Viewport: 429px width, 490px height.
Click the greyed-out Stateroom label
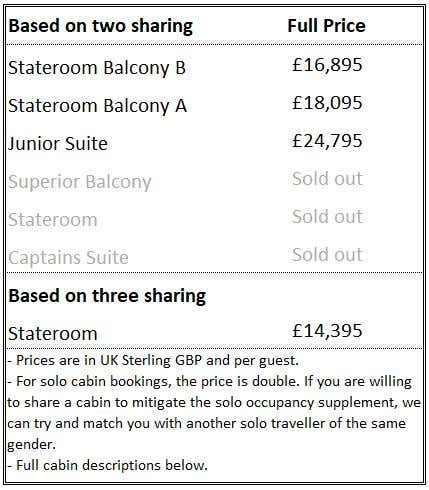(x=53, y=220)
